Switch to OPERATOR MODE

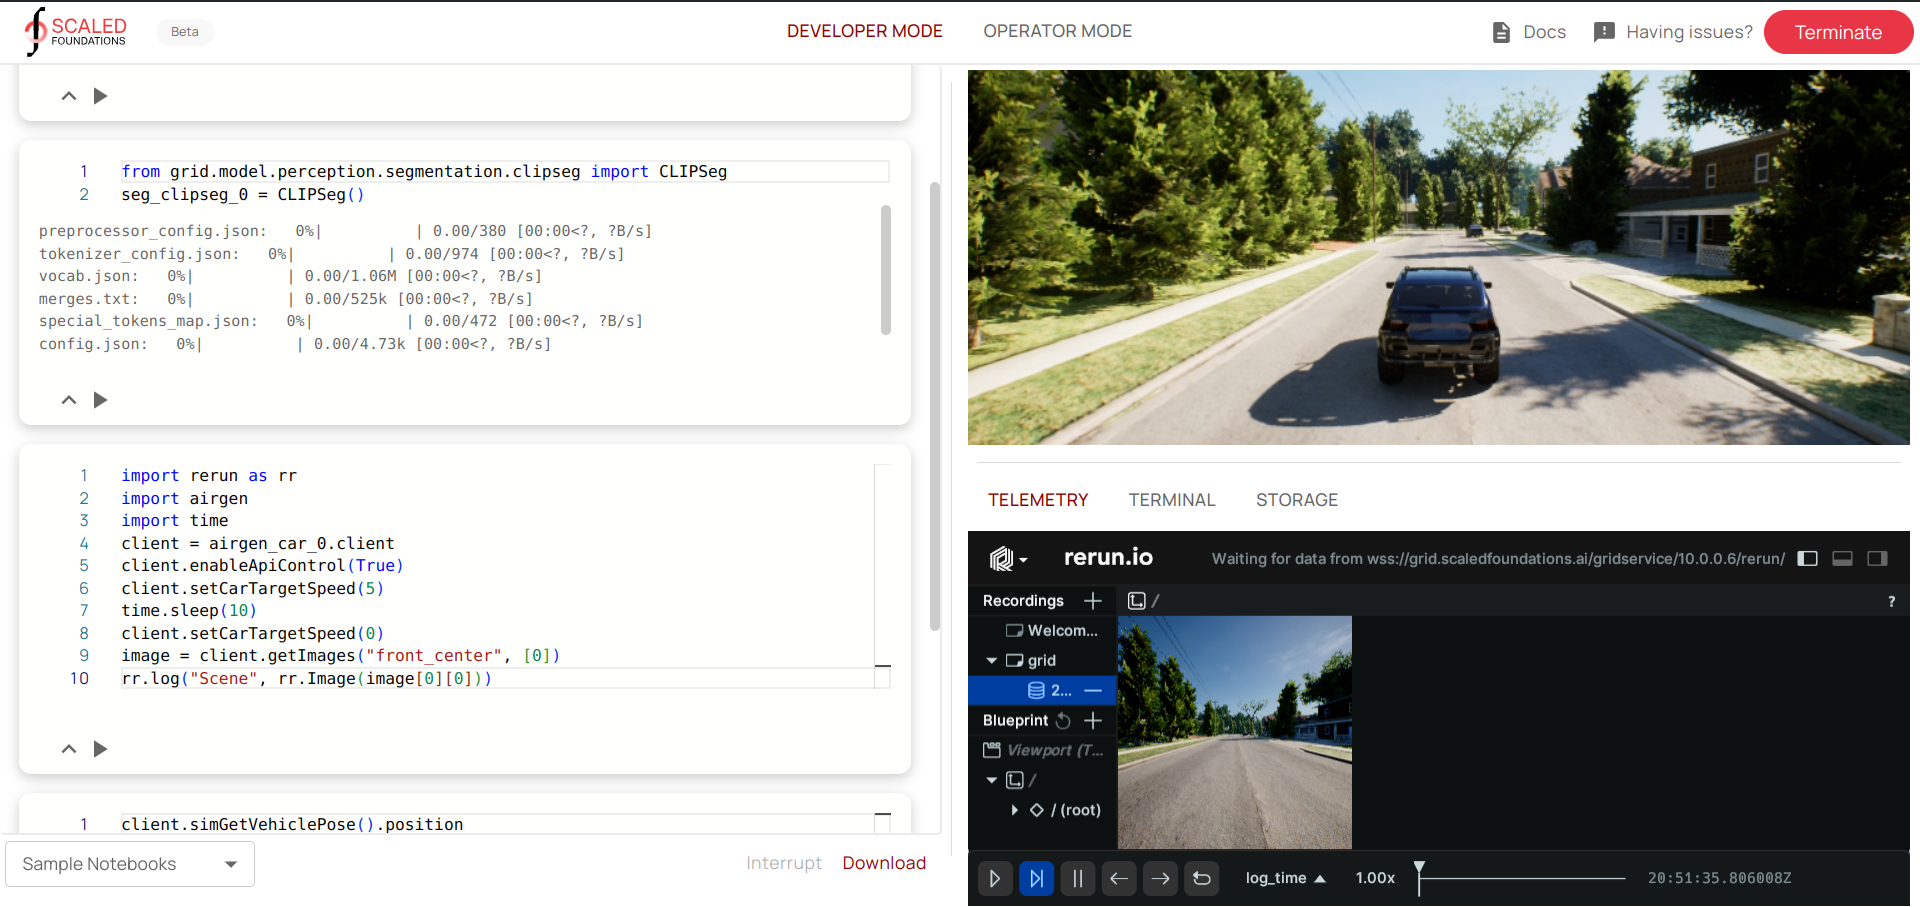point(1057,31)
